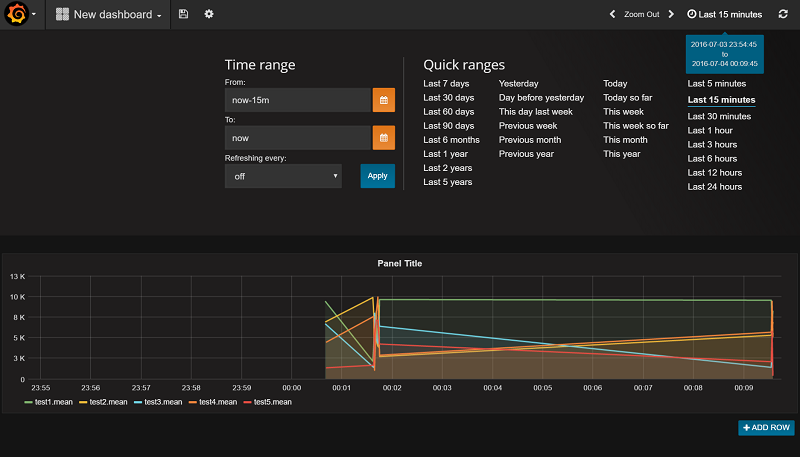Click the From input field

pos(297,100)
